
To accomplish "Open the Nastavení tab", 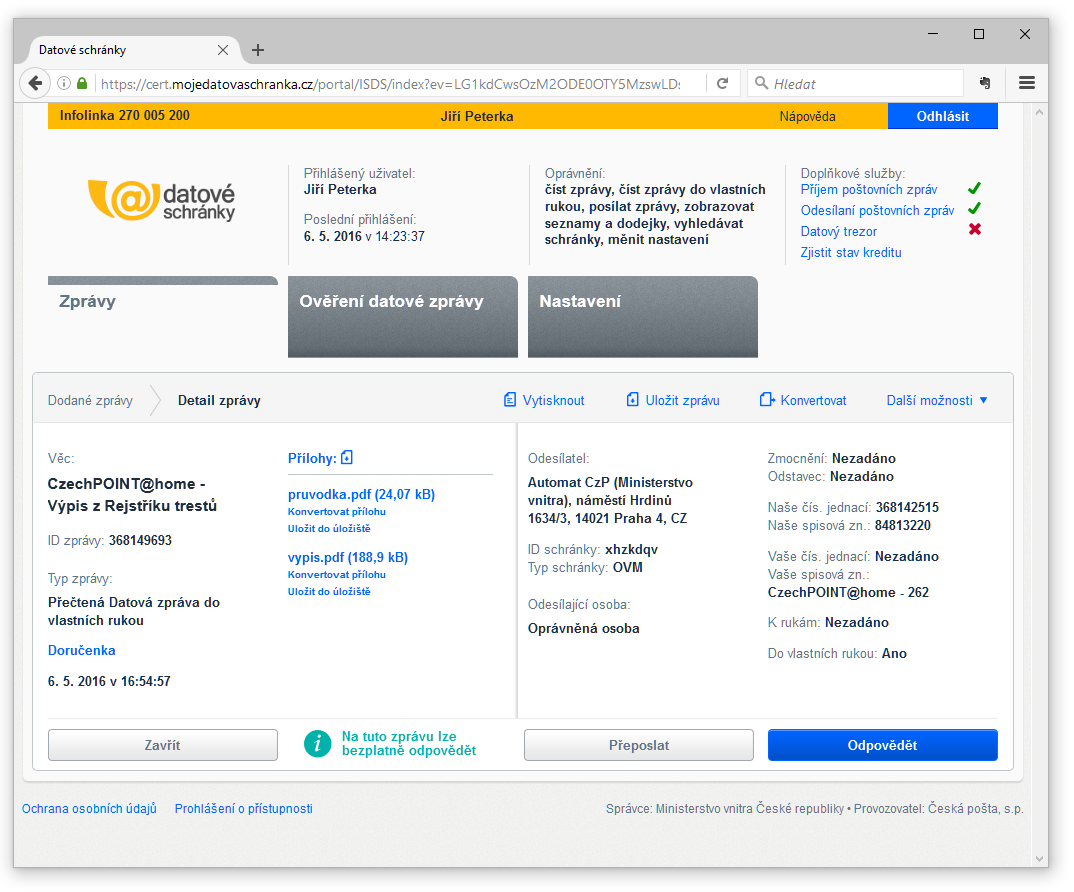I will 642,317.
